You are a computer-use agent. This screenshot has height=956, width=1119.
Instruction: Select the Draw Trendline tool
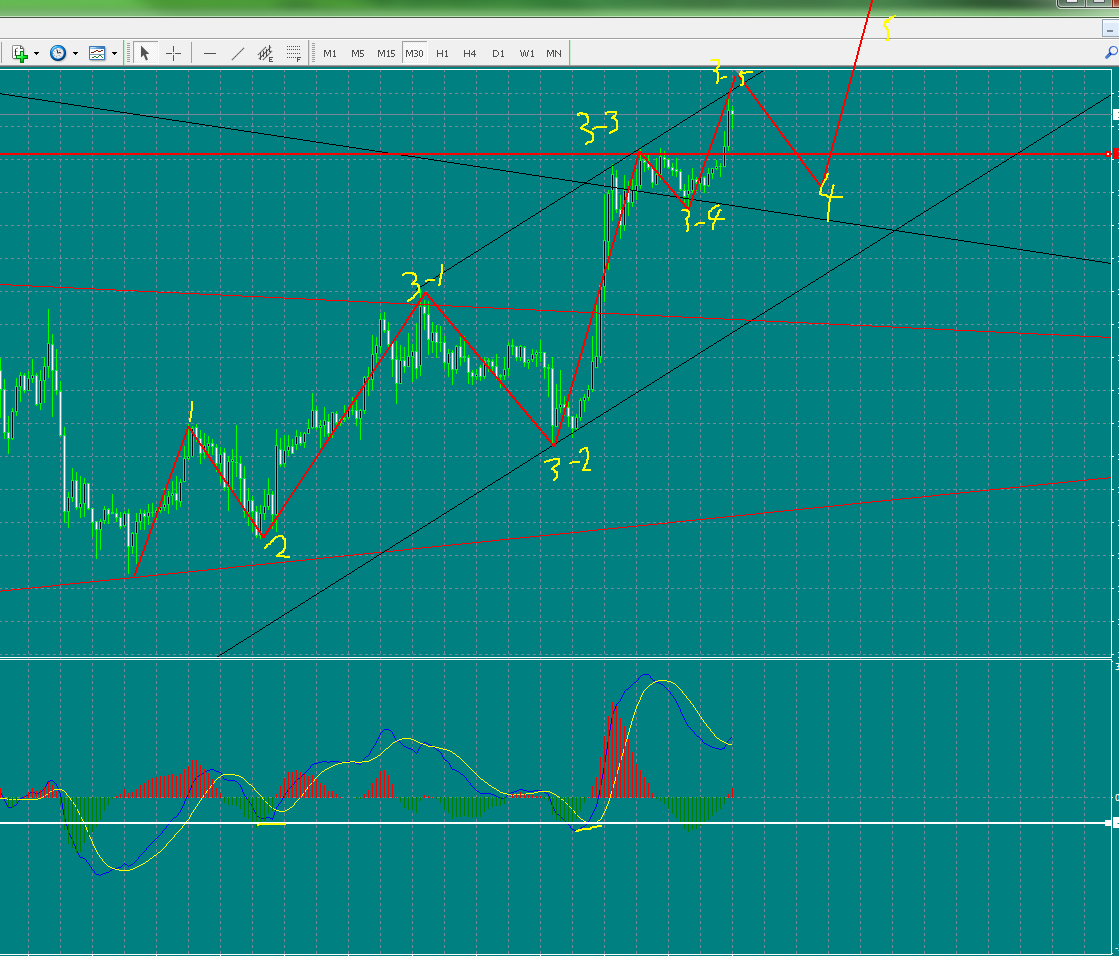238,54
